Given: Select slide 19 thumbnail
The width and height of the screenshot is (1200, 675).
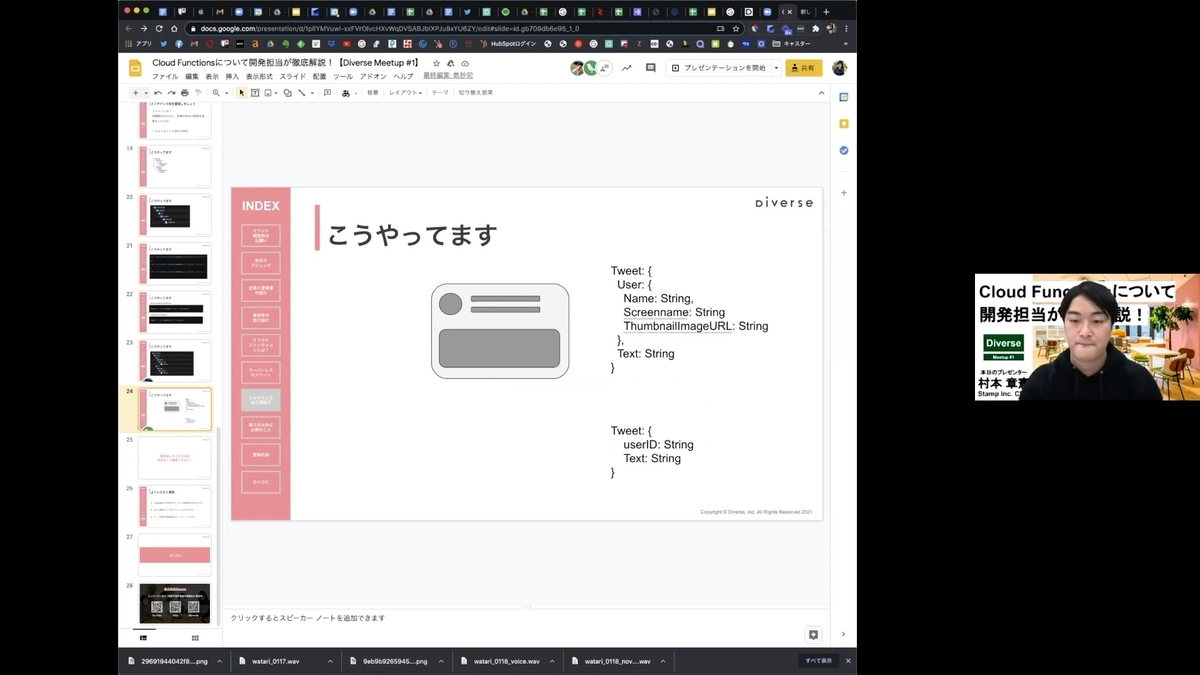Looking at the screenshot, I should [174, 166].
